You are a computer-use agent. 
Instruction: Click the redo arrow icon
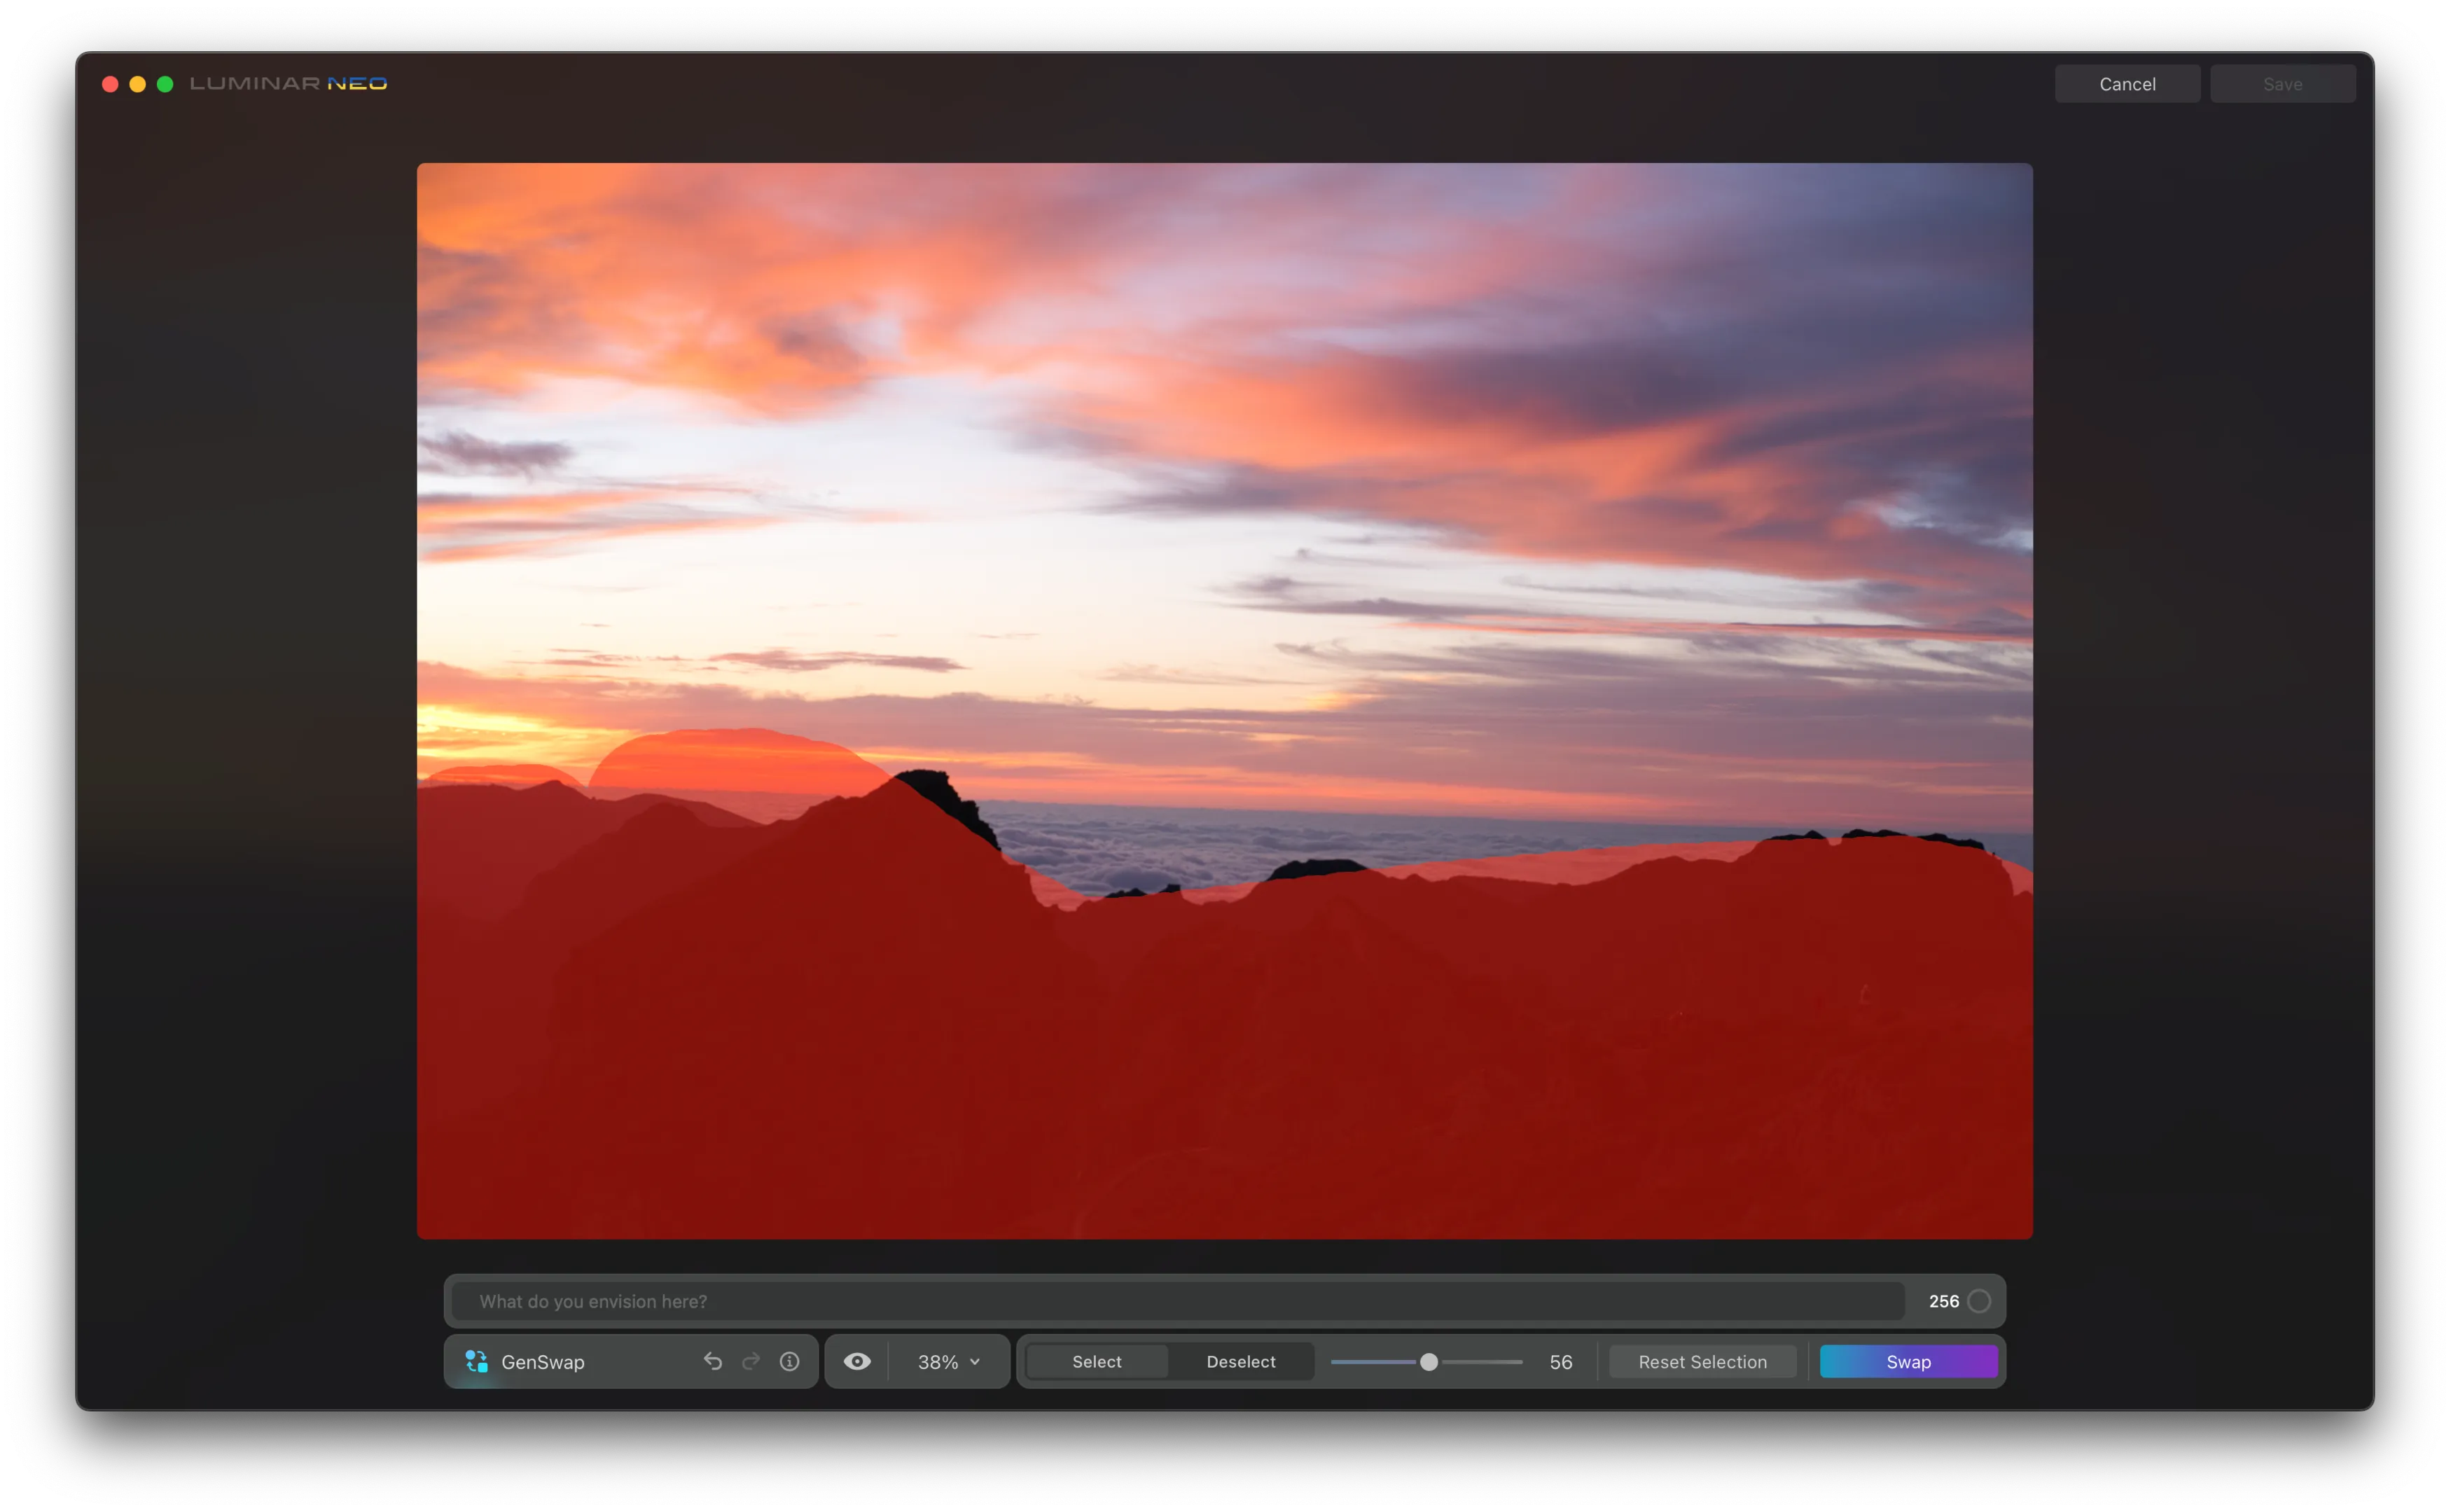751,1361
